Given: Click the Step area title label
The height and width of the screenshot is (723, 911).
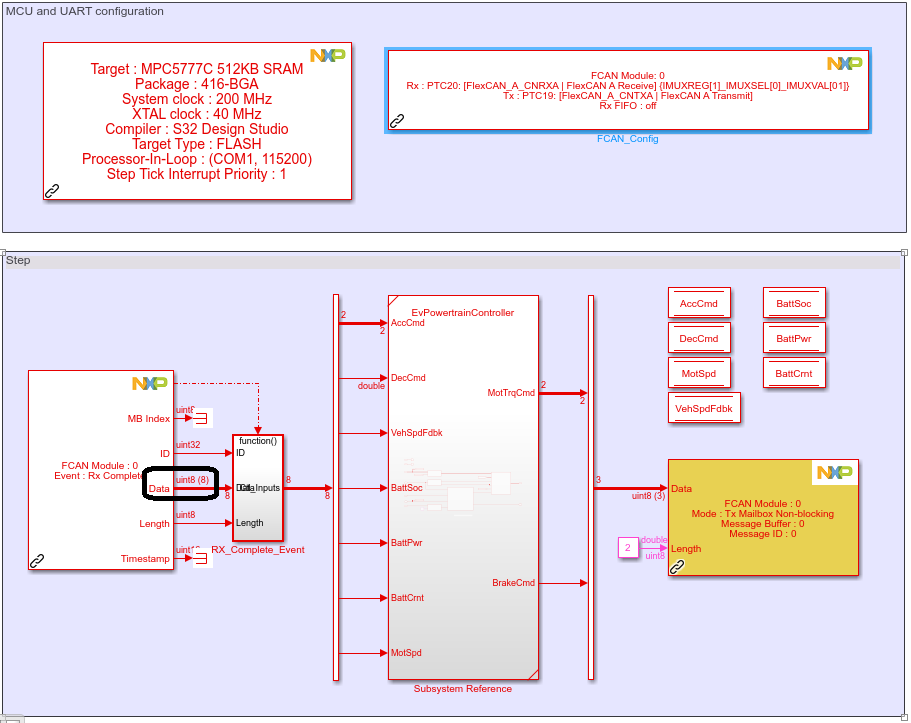Looking at the screenshot, I should pyautogui.click(x=17, y=260).
